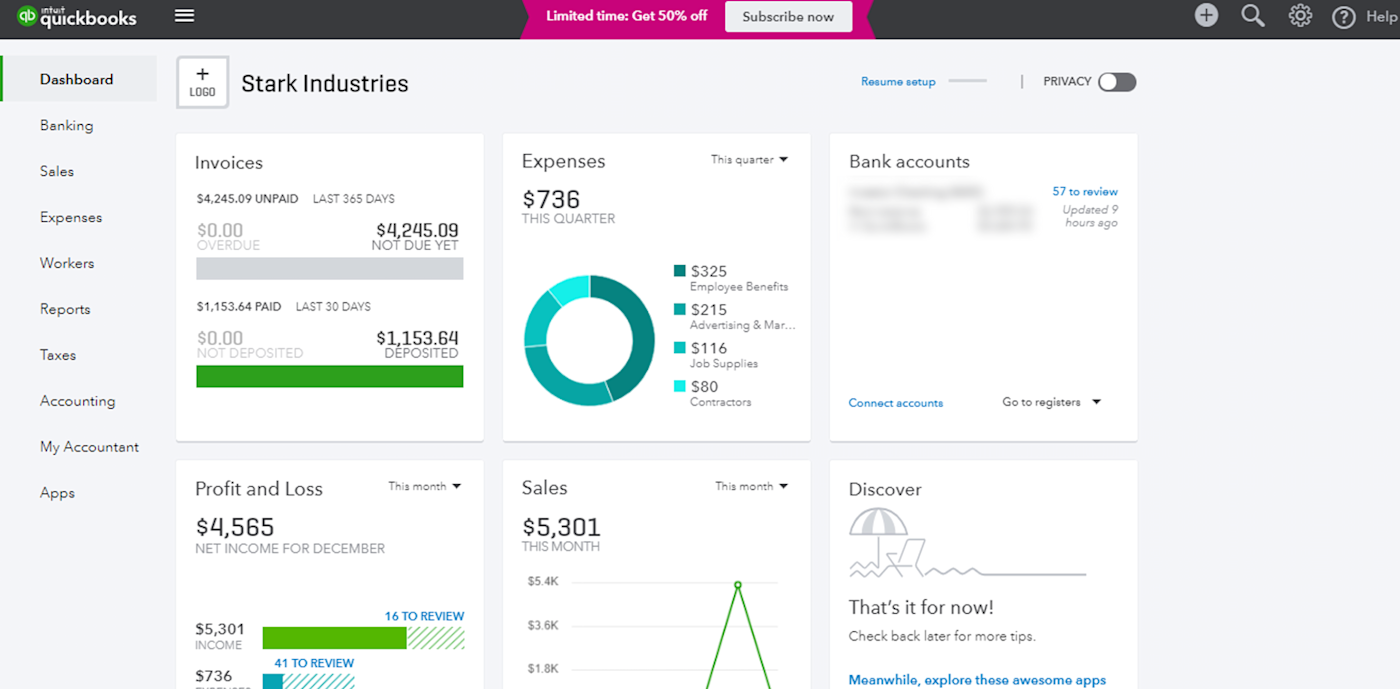Toggle the Privacy switch on
The width and height of the screenshot is (1400, 689).
tap(1117, 82)
